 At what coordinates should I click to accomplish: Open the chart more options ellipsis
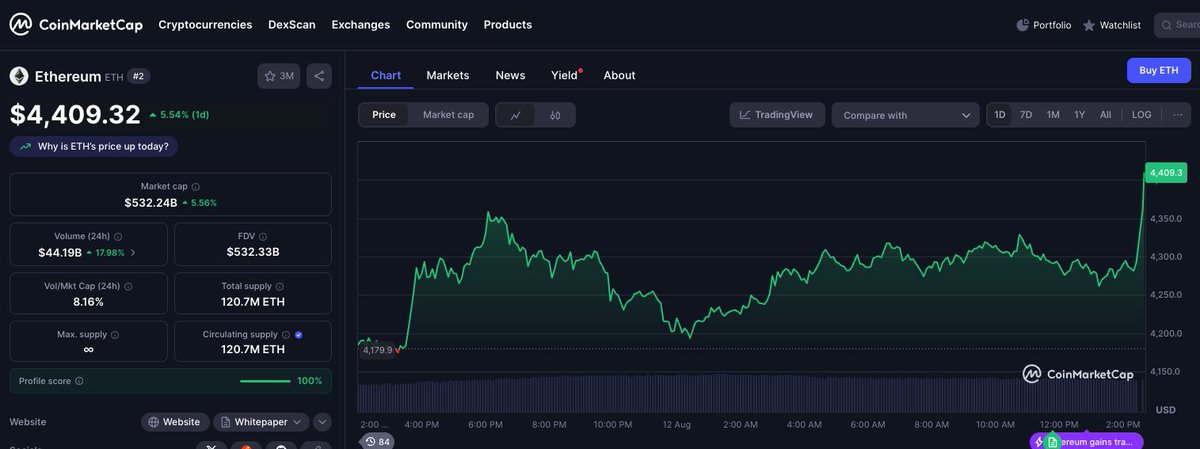(1177, 115)
